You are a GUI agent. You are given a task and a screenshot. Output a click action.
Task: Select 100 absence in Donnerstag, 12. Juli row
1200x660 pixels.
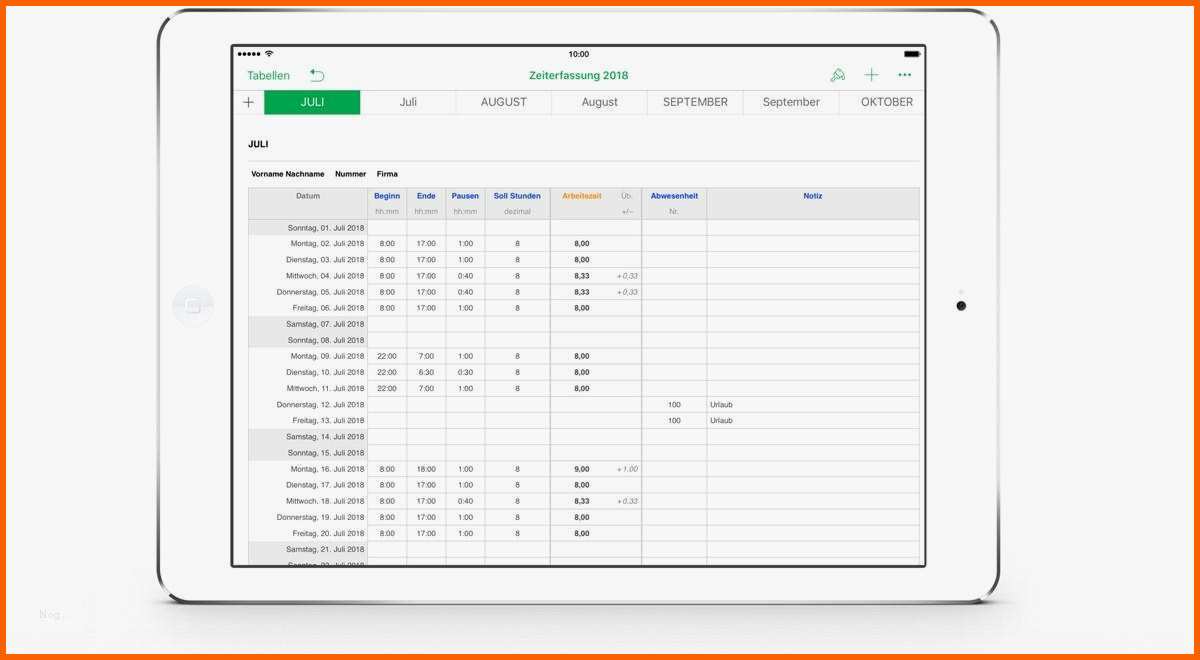[674, 405]
